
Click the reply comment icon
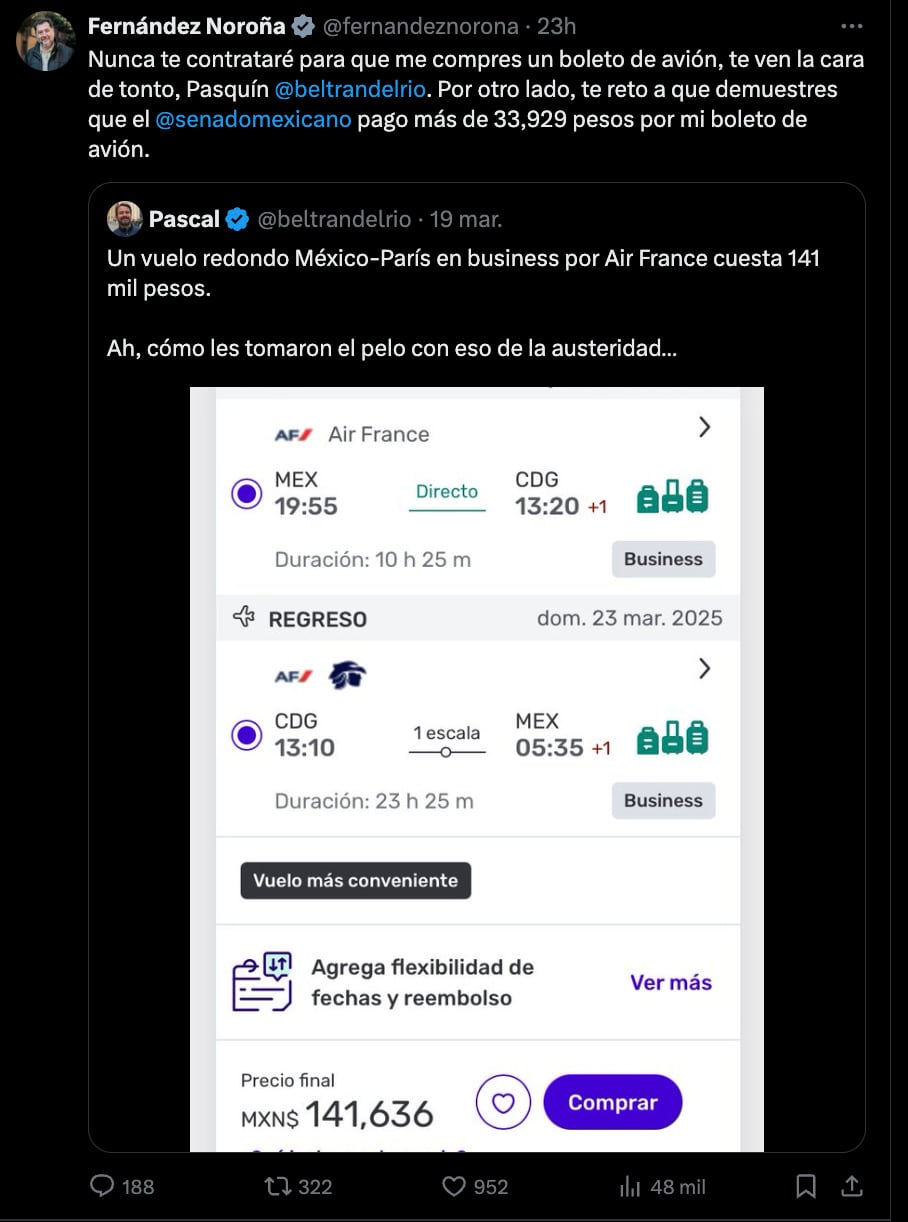point(103,1186)
